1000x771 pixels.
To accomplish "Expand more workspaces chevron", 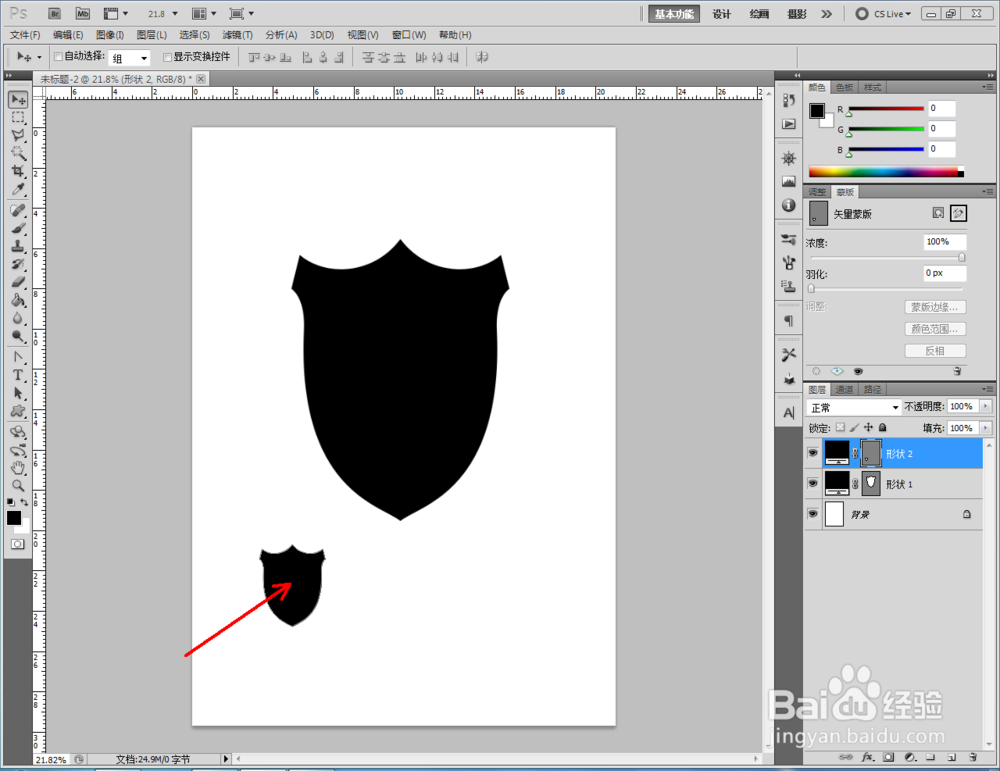I will pyautogui.click(x=827, y=14).
